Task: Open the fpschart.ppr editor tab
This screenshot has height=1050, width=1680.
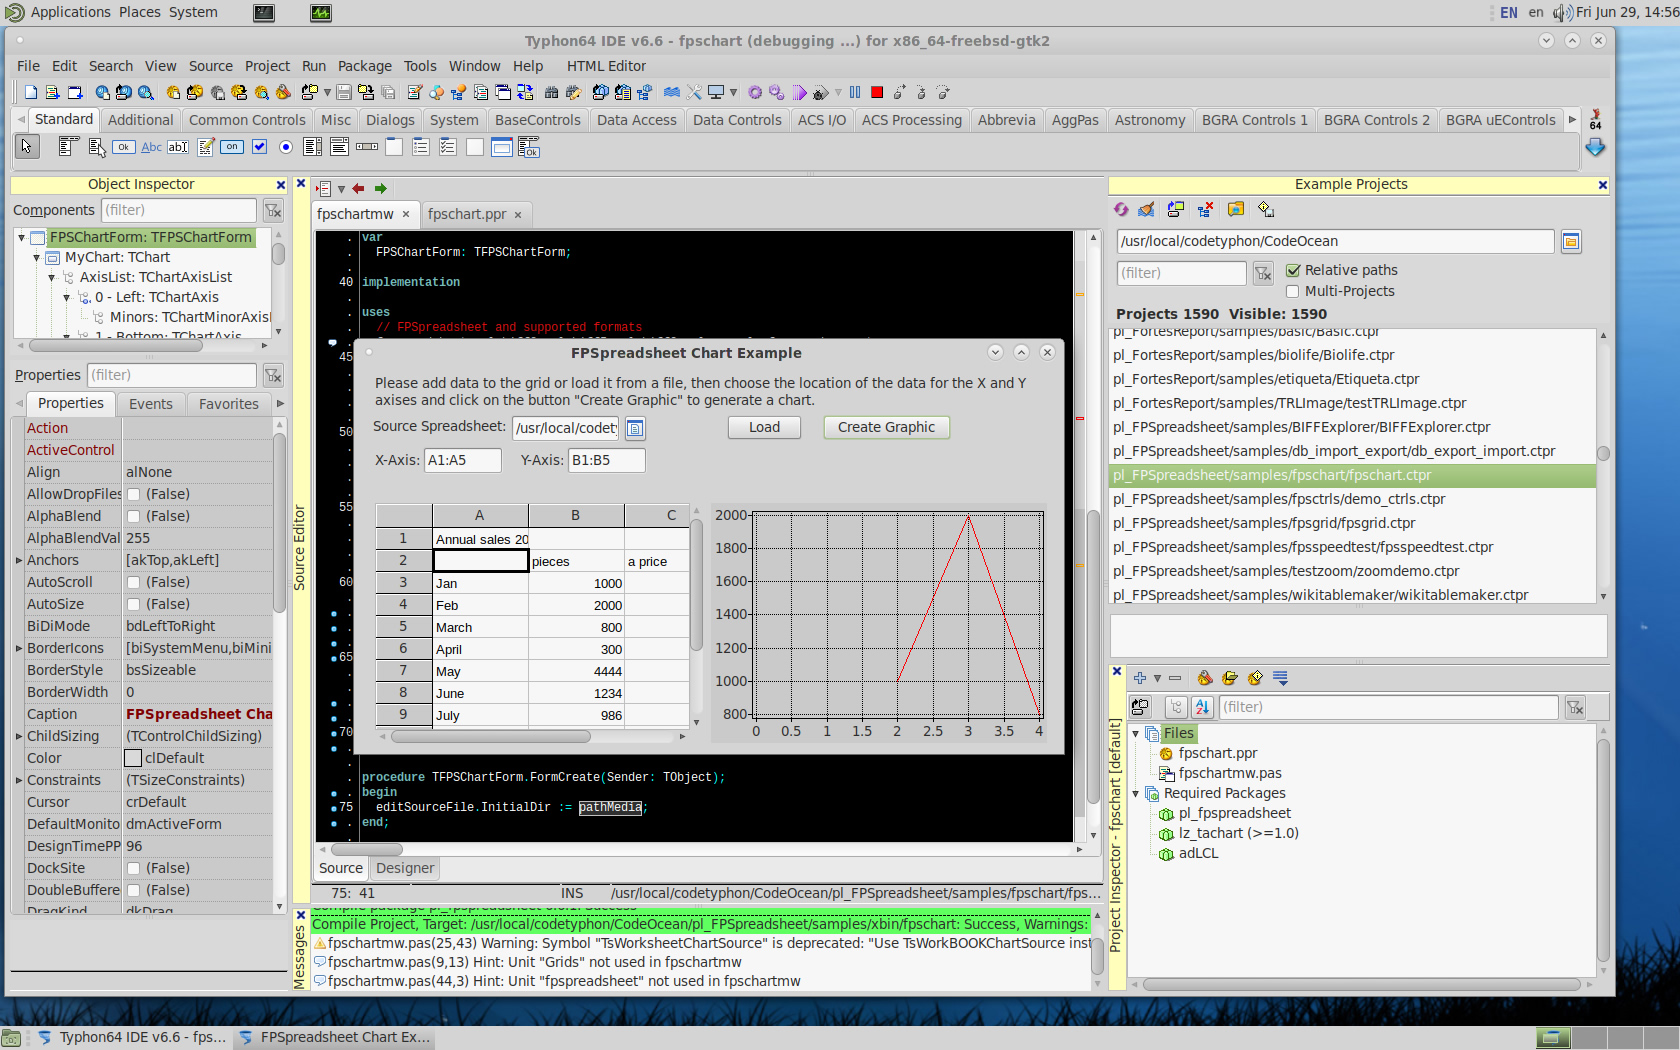Action: click(467, 214)
